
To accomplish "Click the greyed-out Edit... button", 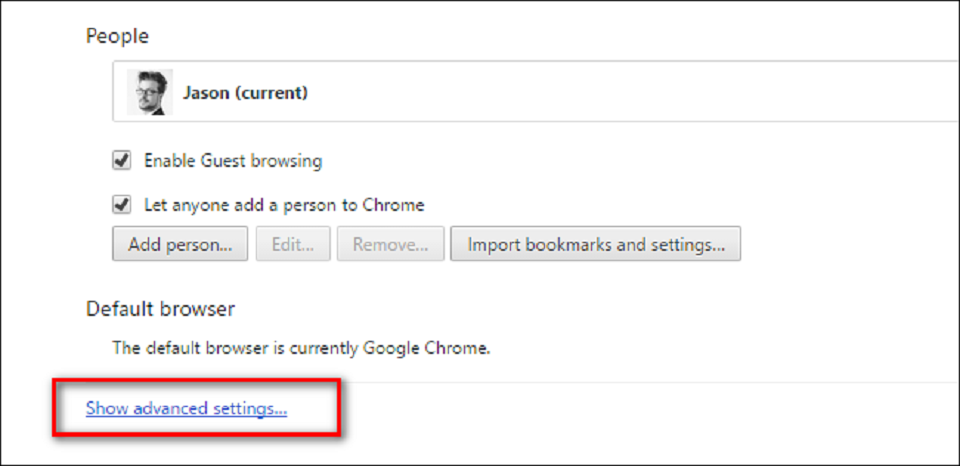I will coord(293,244).
